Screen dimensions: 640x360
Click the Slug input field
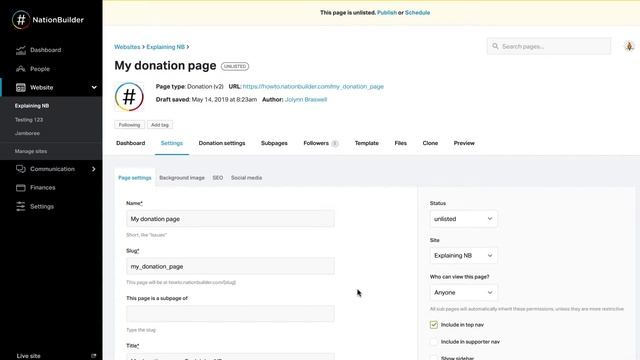click(230, 267)
